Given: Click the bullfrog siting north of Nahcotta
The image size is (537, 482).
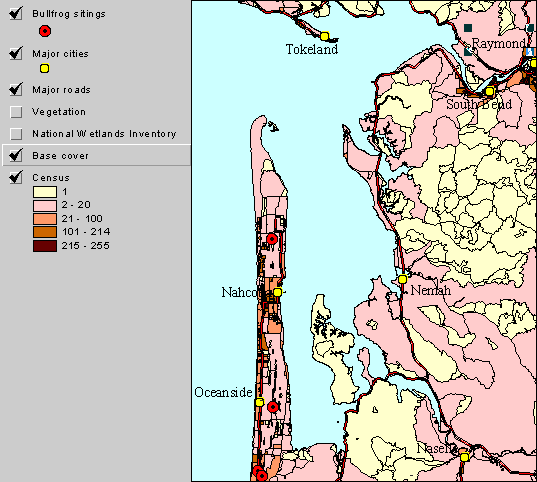Looking at the screenshot, I should 272,238.
